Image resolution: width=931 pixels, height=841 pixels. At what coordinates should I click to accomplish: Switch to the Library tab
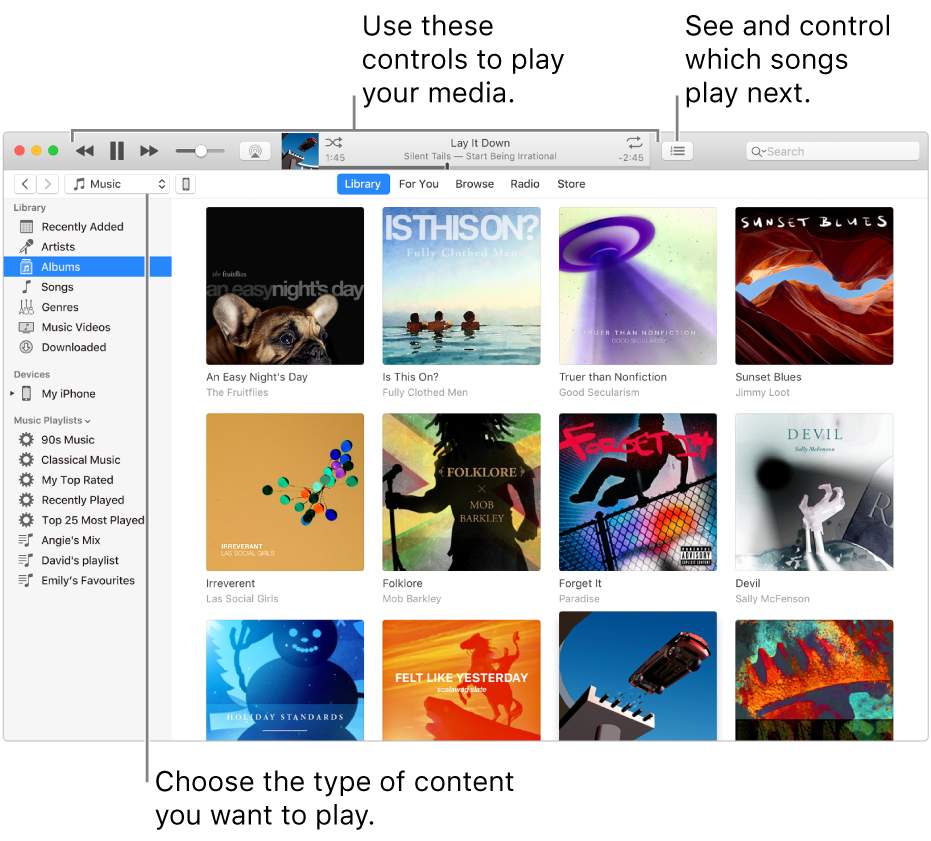pyautogui.click(x=363, y=184)
